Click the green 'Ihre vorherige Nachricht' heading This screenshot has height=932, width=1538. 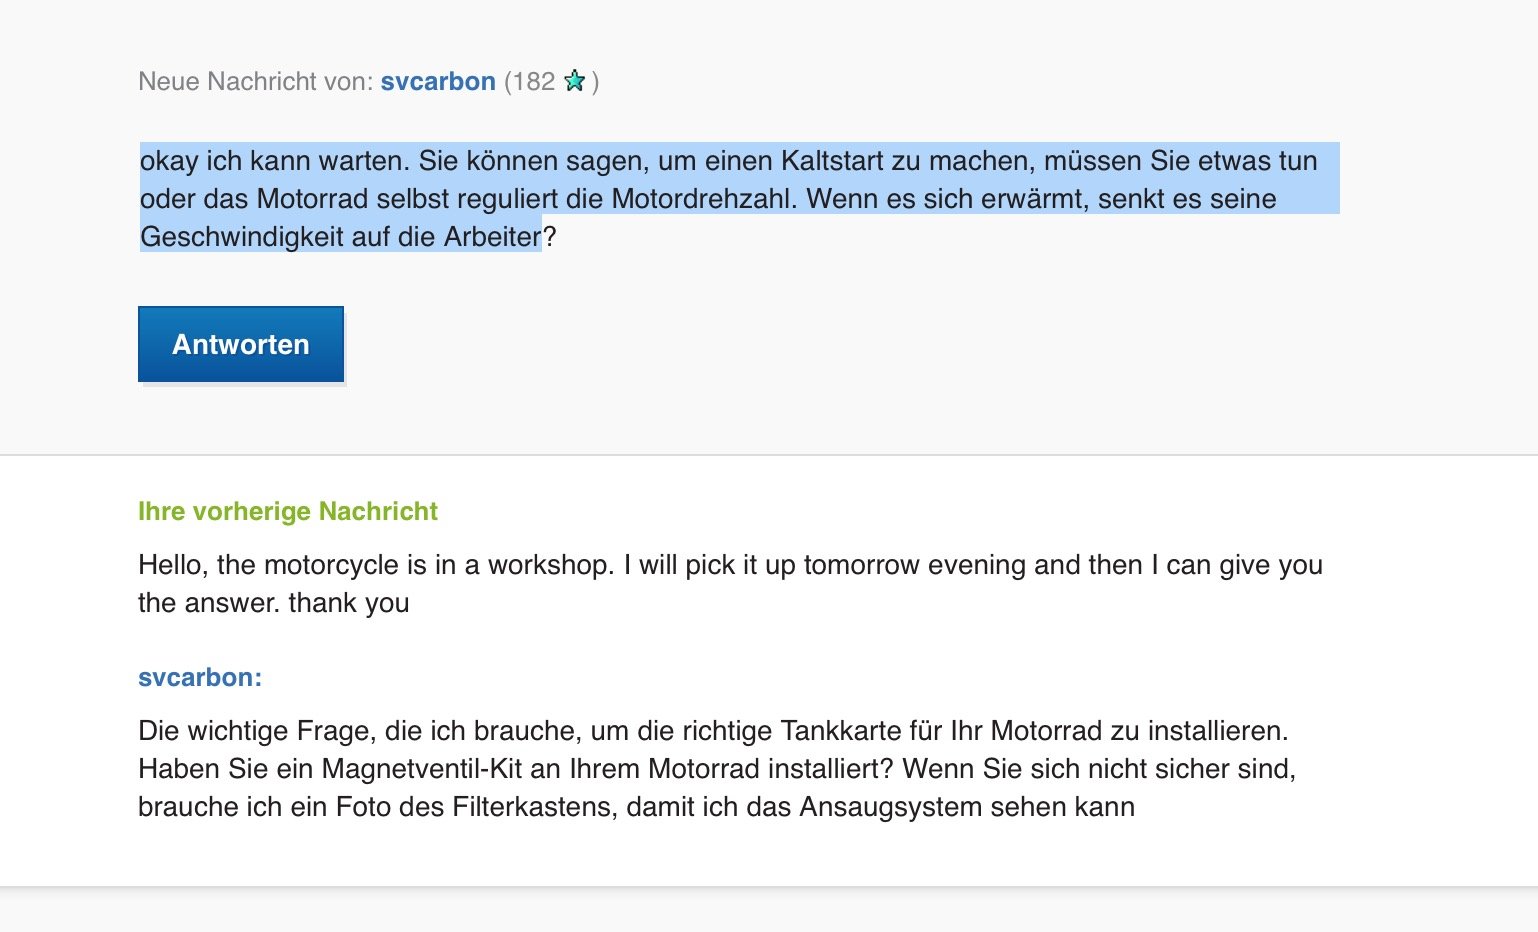coord(288,511)
